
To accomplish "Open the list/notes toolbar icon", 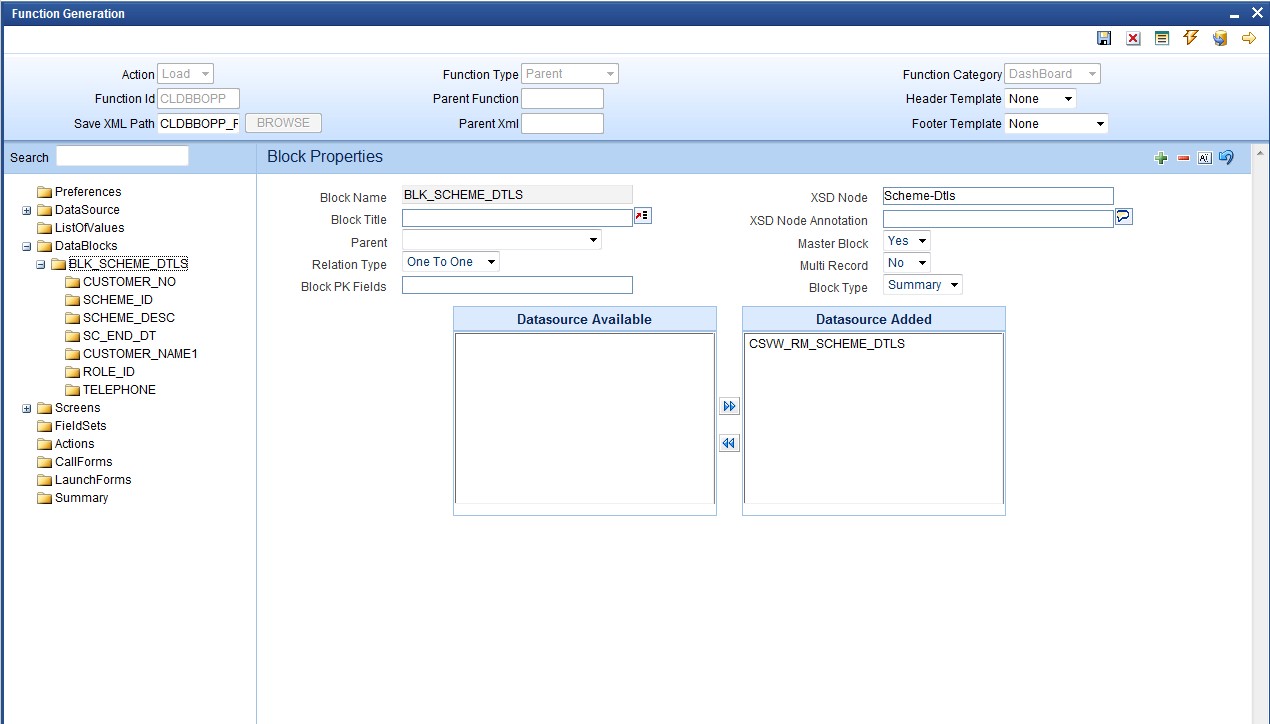I will (1162, 38).
